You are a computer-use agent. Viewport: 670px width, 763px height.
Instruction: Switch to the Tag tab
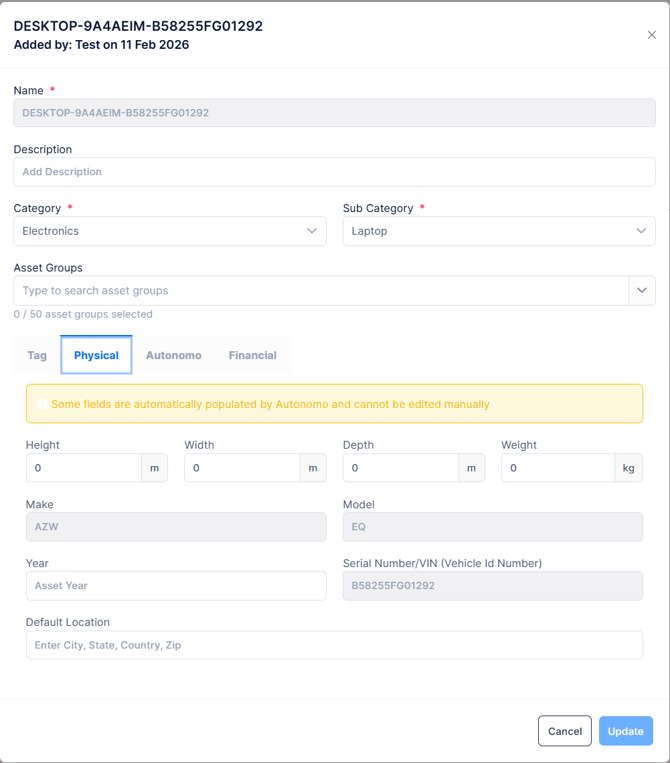pos(37,355)
